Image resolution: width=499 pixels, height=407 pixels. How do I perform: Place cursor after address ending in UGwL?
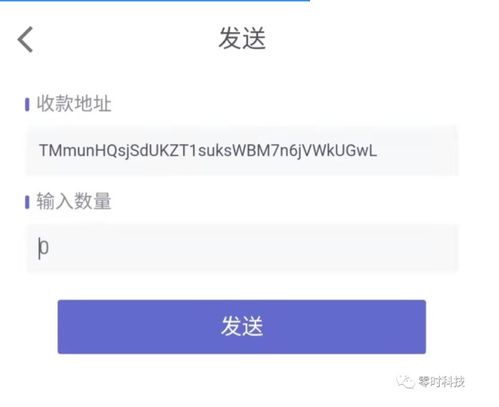click(379, 151)
